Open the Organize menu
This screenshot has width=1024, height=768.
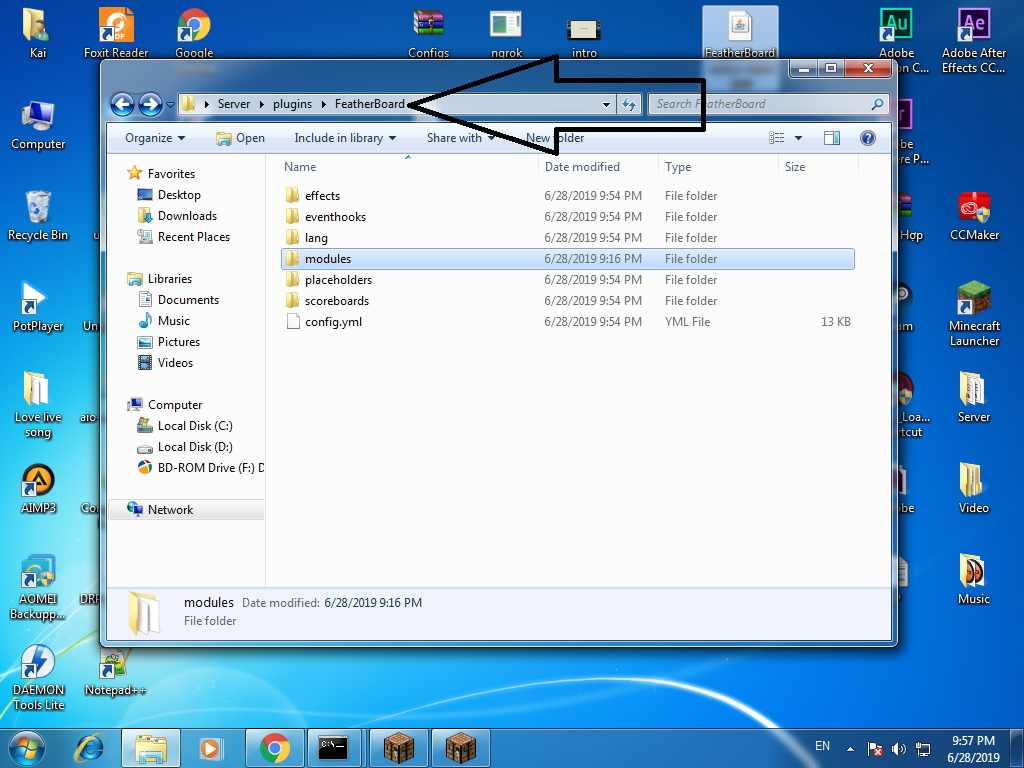tap(155, 138)
